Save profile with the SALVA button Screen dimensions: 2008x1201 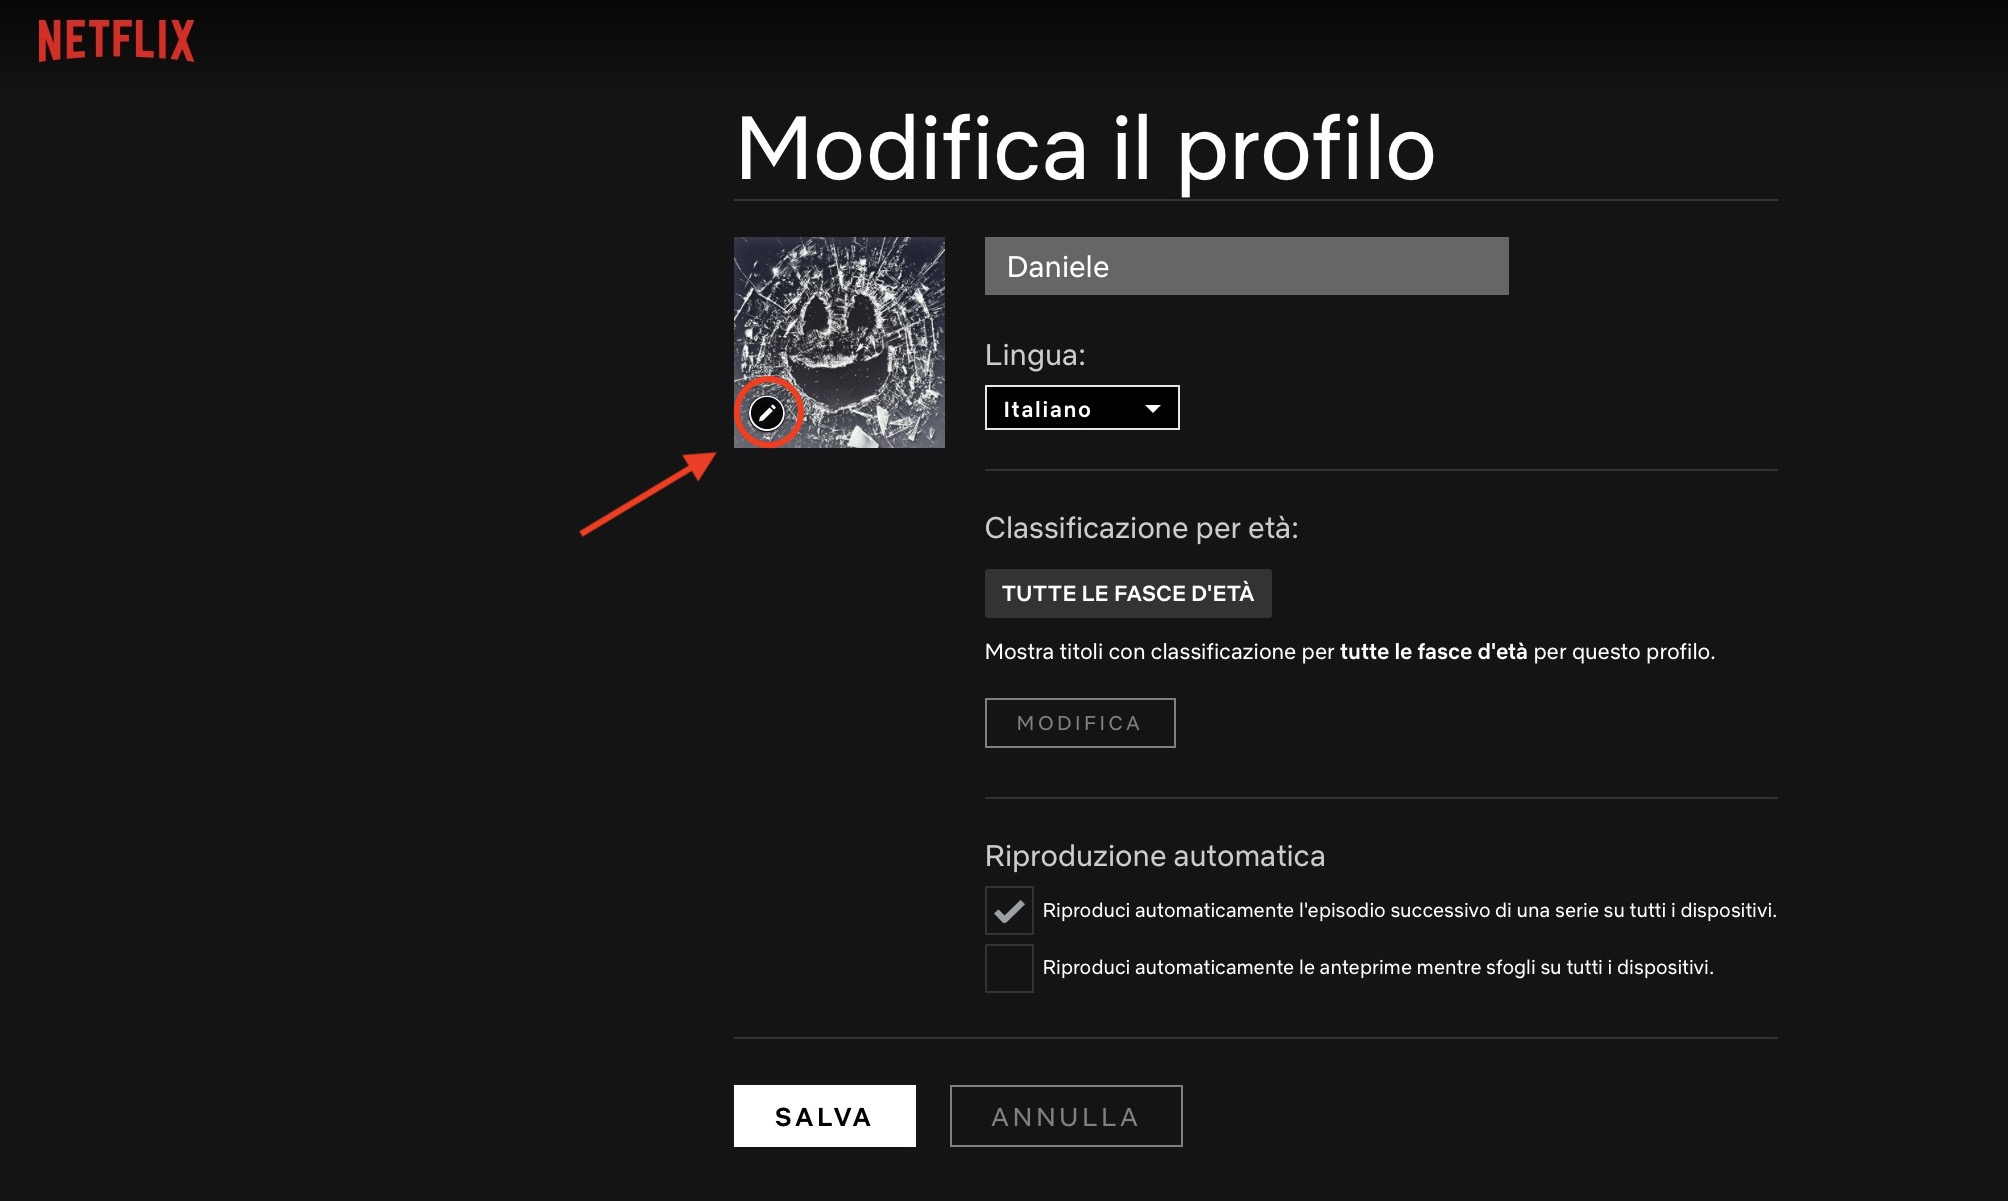(x=825, y=1116)
